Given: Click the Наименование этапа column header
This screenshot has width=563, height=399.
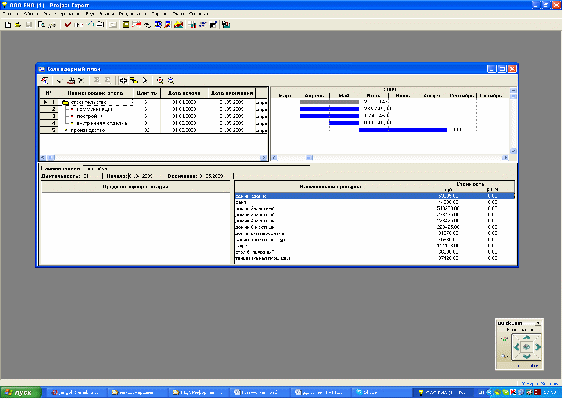Looking at the screenshot, I should coord(96,93).
